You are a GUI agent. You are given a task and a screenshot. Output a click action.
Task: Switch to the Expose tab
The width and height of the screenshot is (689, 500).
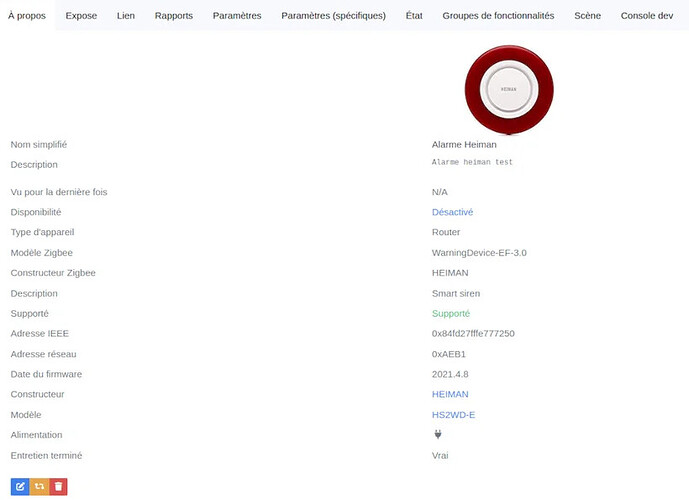[x=81, y=15]
